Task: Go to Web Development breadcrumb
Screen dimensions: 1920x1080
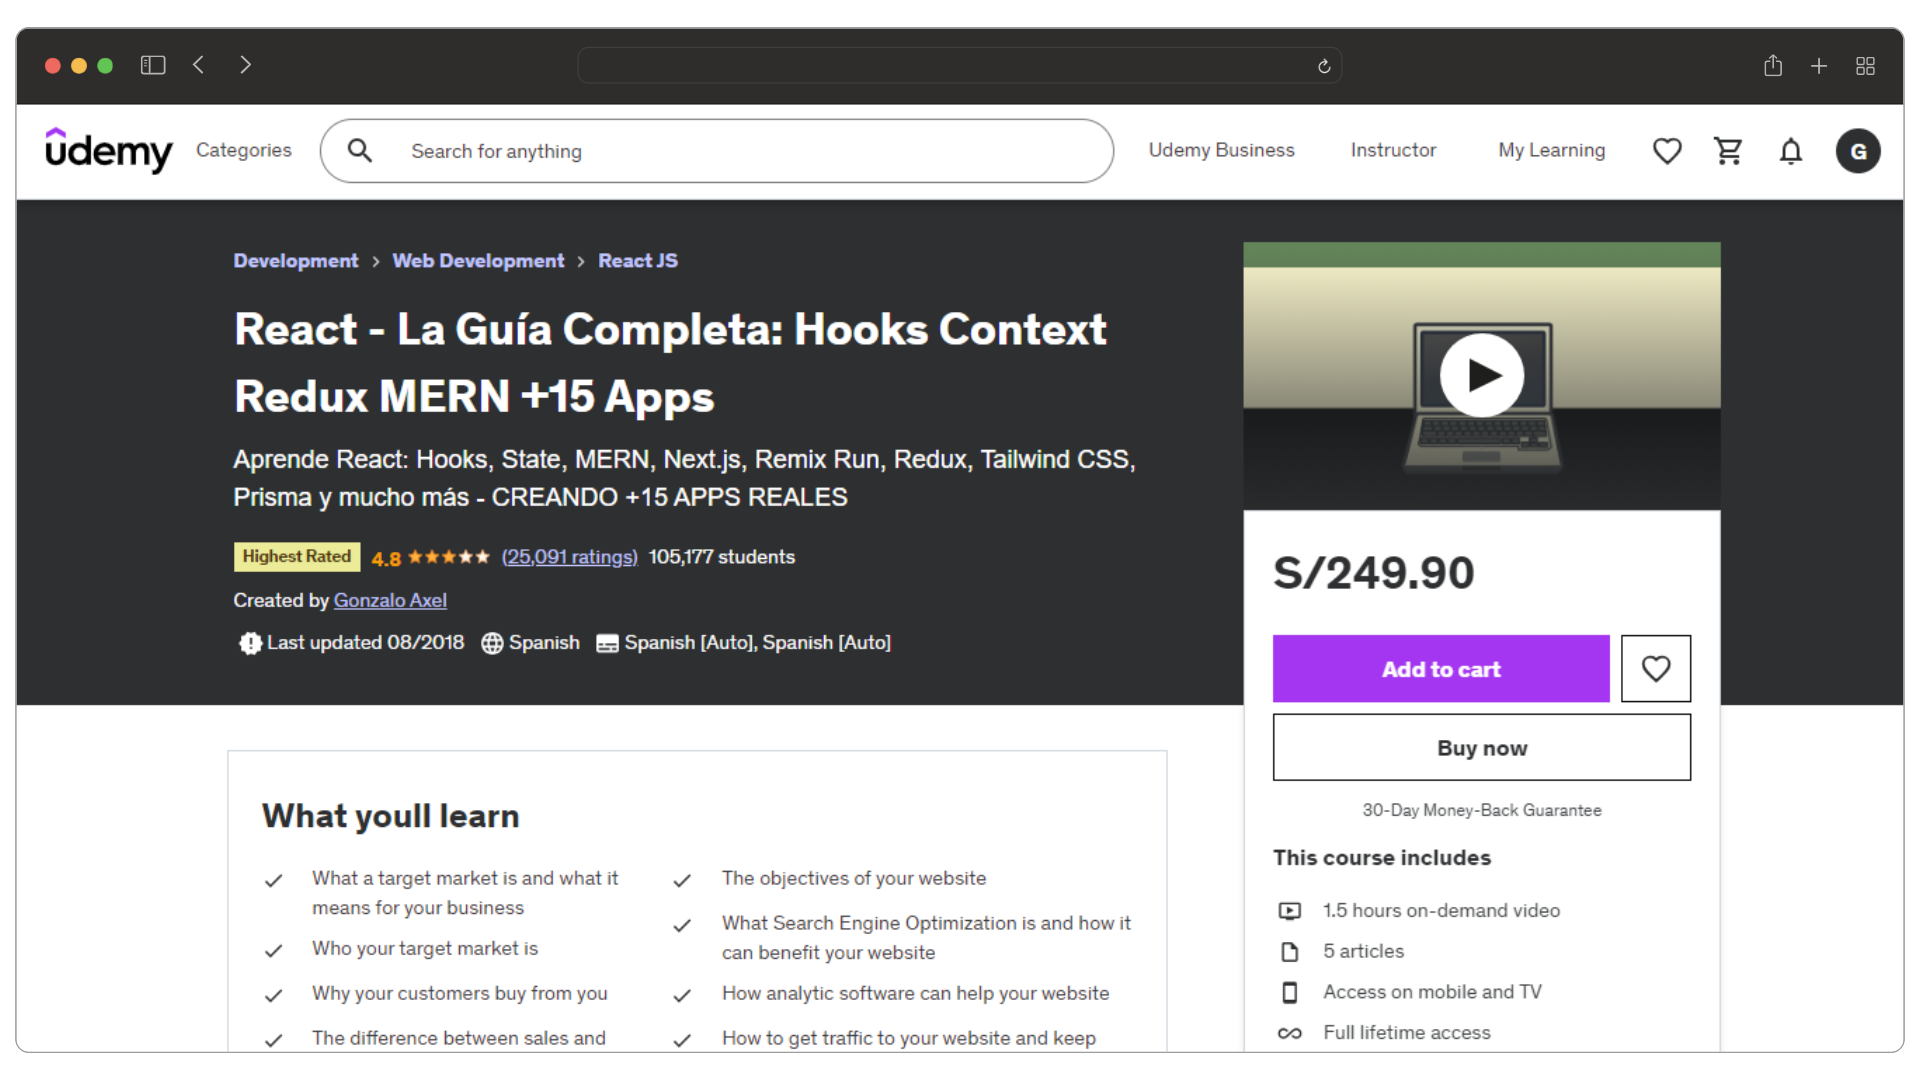Action: point(478,261)
